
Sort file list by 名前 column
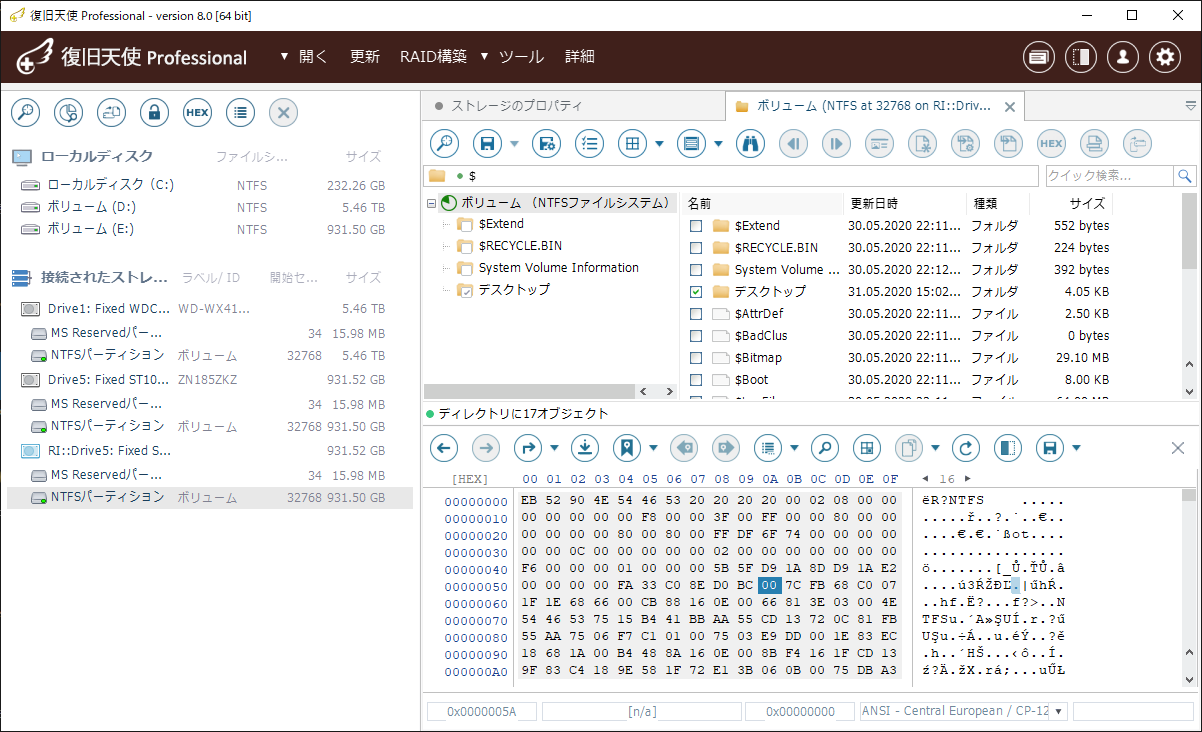point(762,203)
